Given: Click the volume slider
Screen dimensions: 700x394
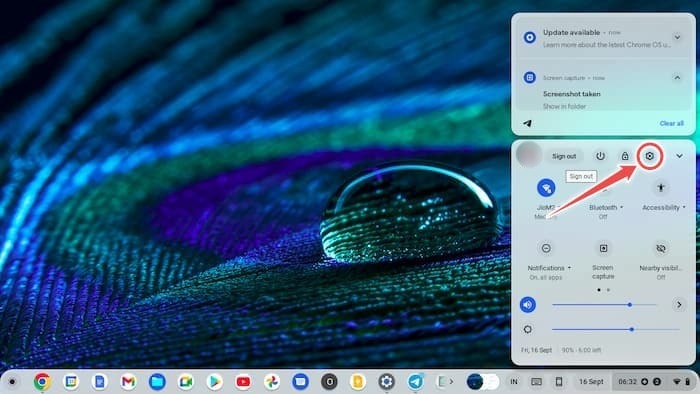Looking at the screenshot, I should [x=604, y=305].
